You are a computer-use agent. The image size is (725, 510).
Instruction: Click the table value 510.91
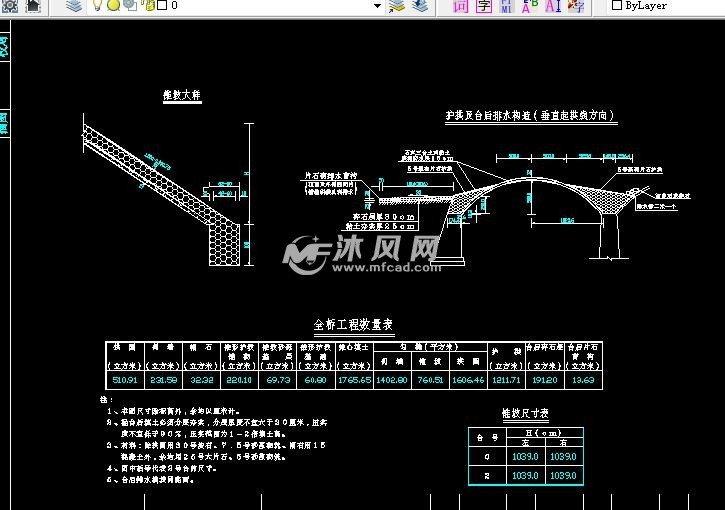point(125,380)
